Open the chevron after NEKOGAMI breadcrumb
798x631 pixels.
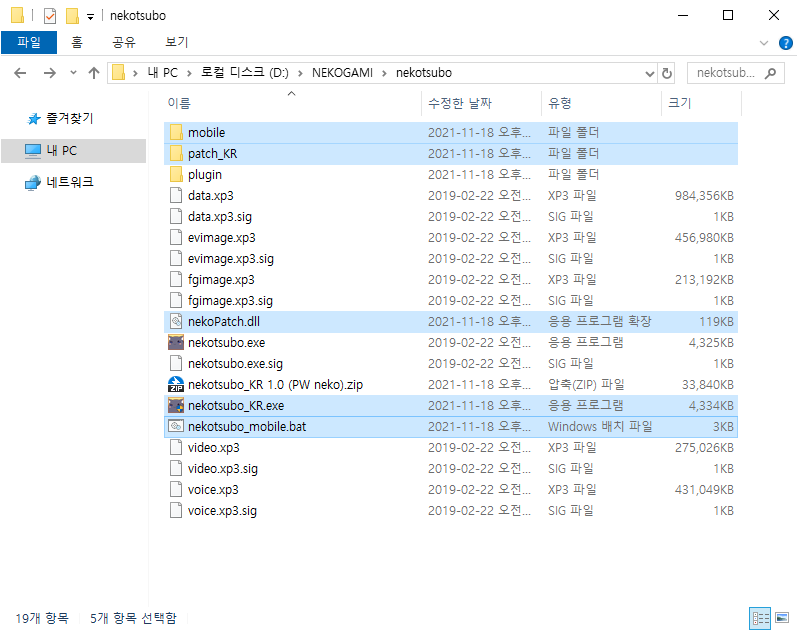[x=384, y=73]
